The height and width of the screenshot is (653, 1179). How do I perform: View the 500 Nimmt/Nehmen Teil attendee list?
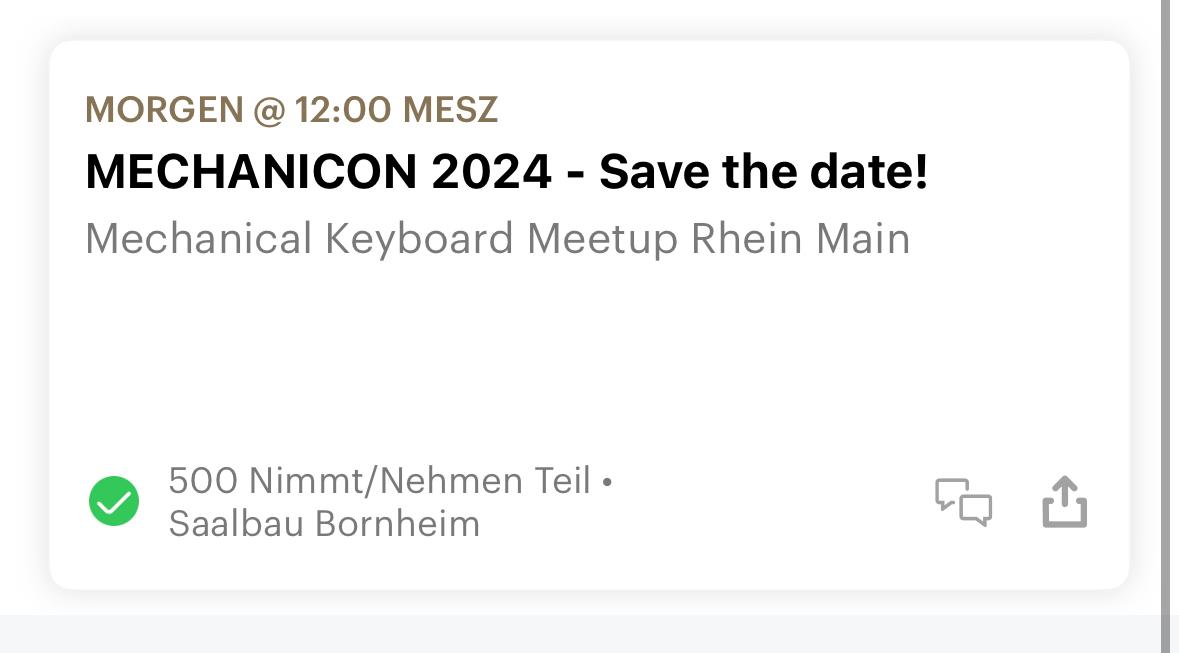(380, 481)
